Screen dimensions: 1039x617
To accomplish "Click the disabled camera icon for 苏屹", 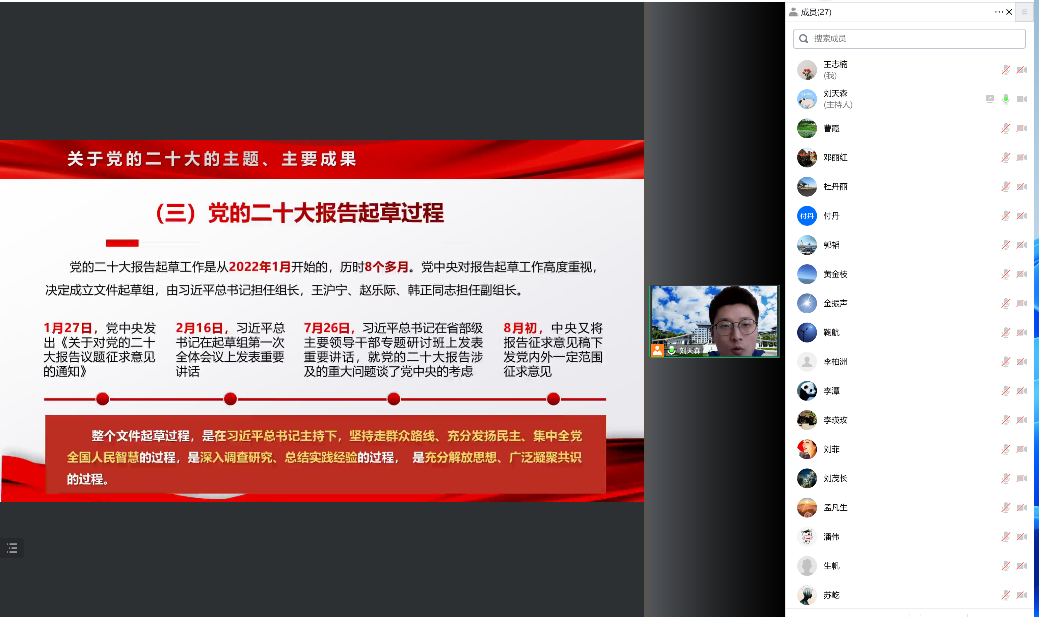I will tap(1022, 595).
